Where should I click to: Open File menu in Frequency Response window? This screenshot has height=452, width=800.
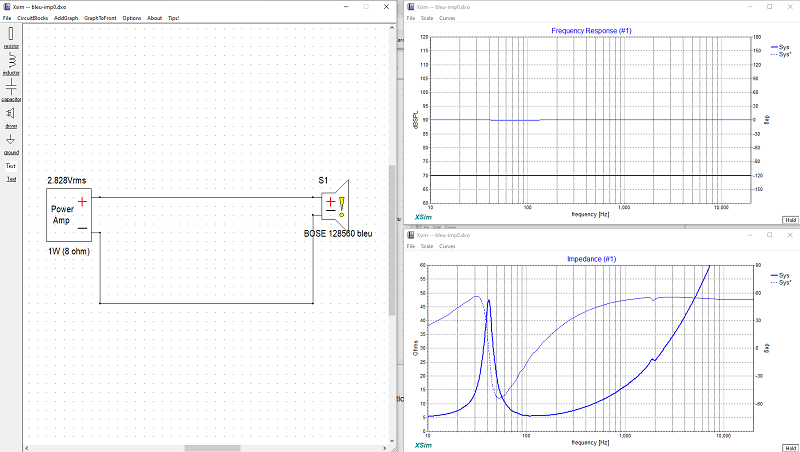411,18
